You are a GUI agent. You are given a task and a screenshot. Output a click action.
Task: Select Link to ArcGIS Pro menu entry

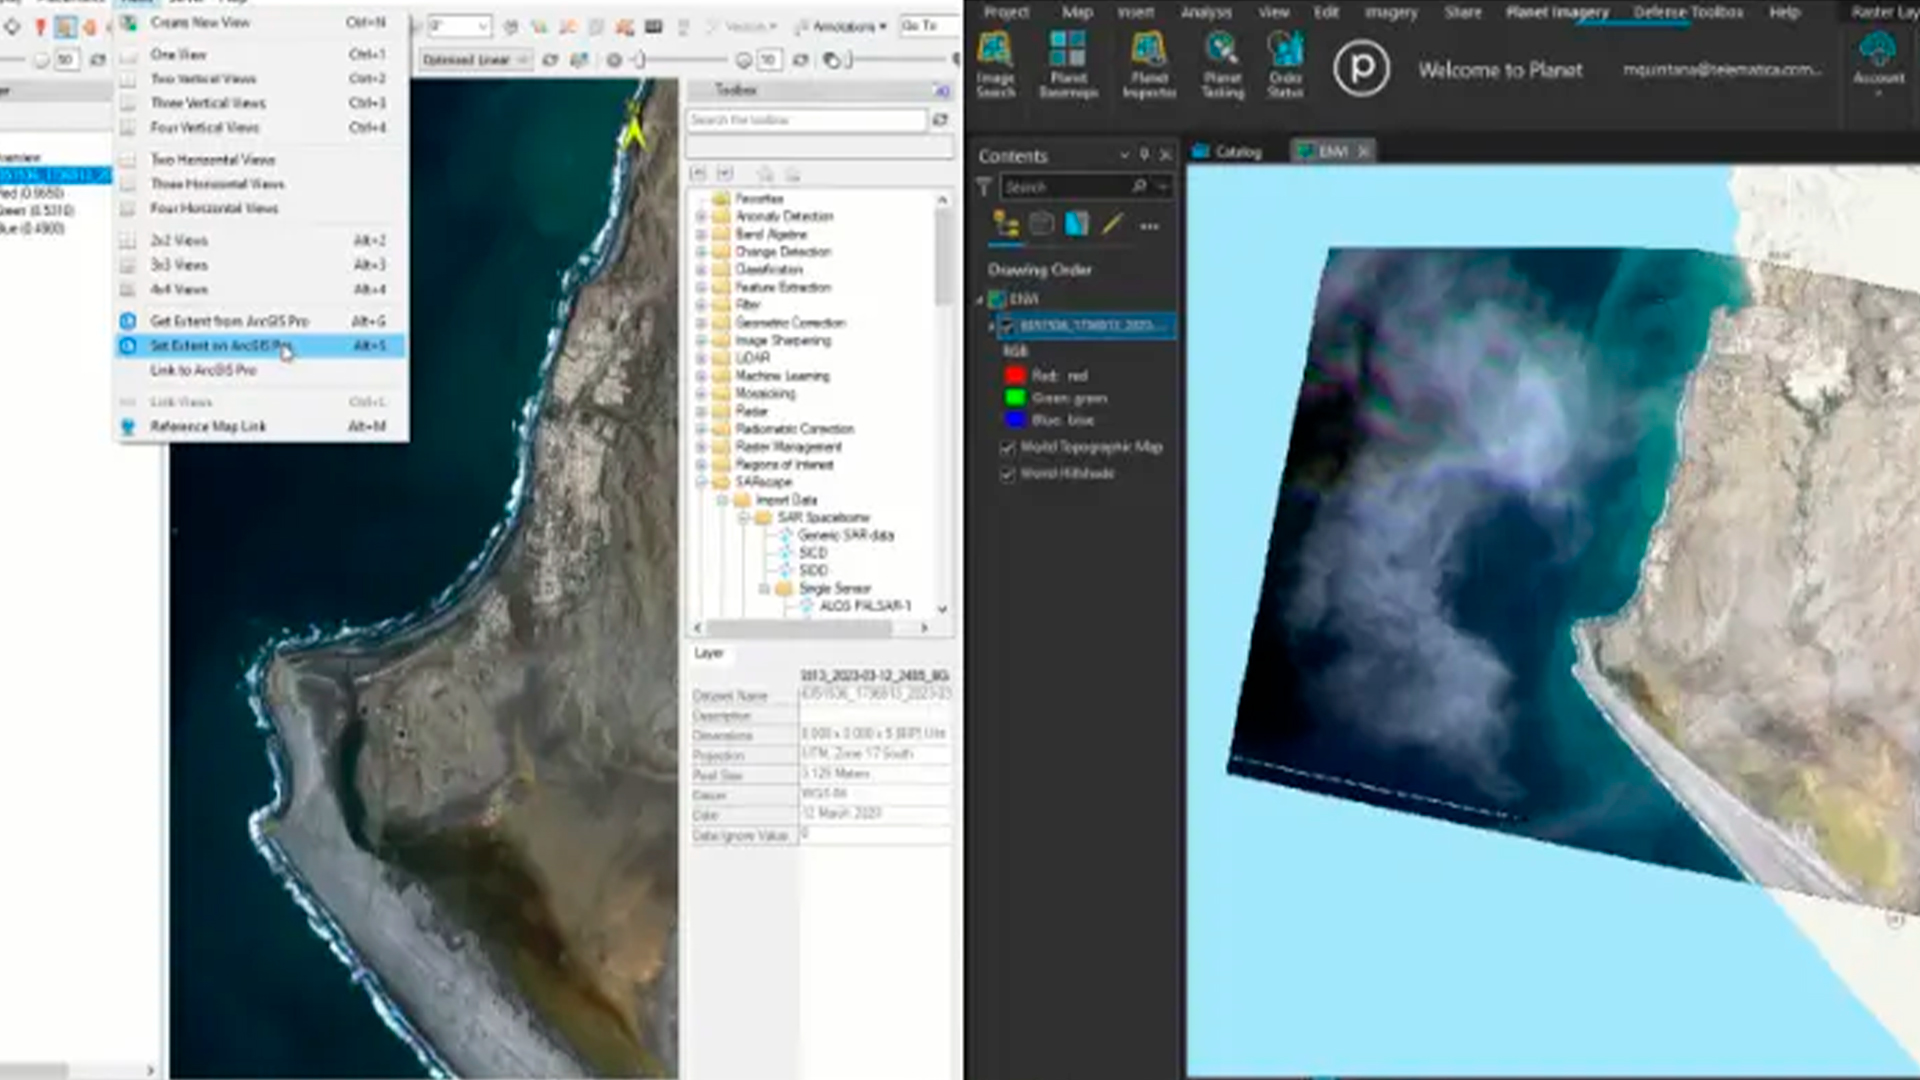point(203,370)
